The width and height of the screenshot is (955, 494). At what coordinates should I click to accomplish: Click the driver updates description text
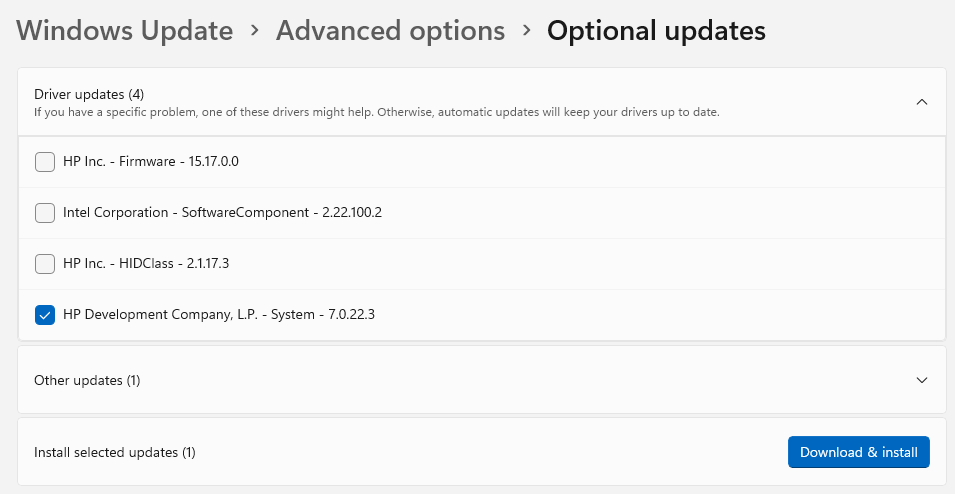(x=376, y=112)
